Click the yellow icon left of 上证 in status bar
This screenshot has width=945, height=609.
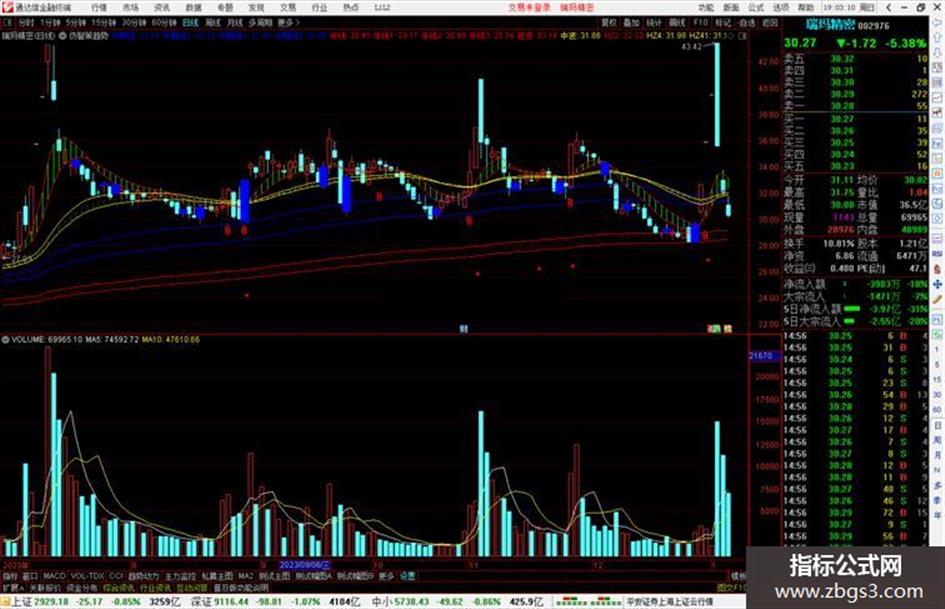pyautogui.click(x=5, y=602)
